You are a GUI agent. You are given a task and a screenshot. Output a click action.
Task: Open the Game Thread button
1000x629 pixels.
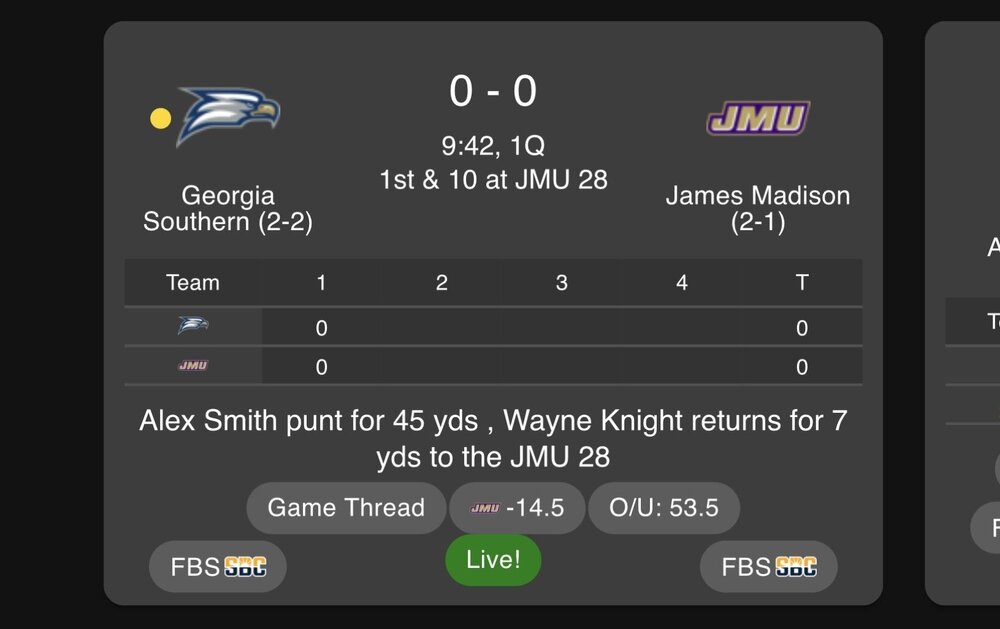point(346,508)
